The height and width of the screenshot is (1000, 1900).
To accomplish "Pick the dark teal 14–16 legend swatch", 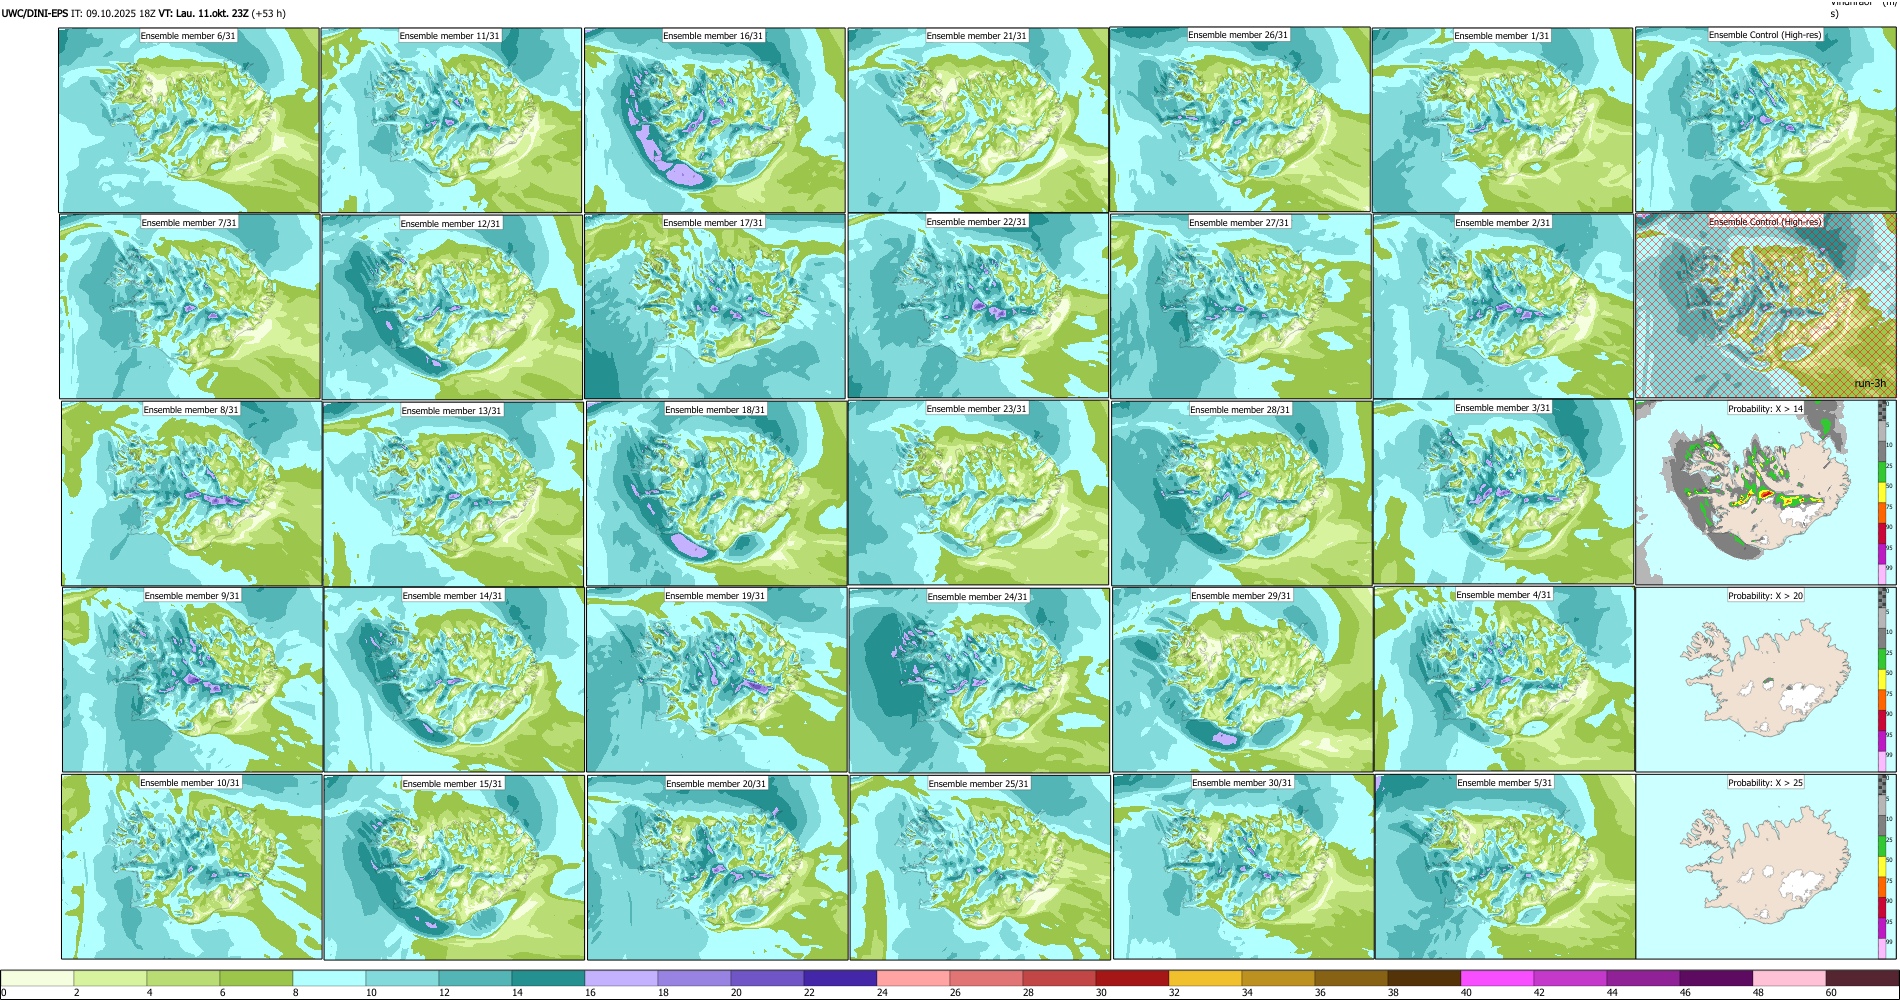I will tap(548, 978).
